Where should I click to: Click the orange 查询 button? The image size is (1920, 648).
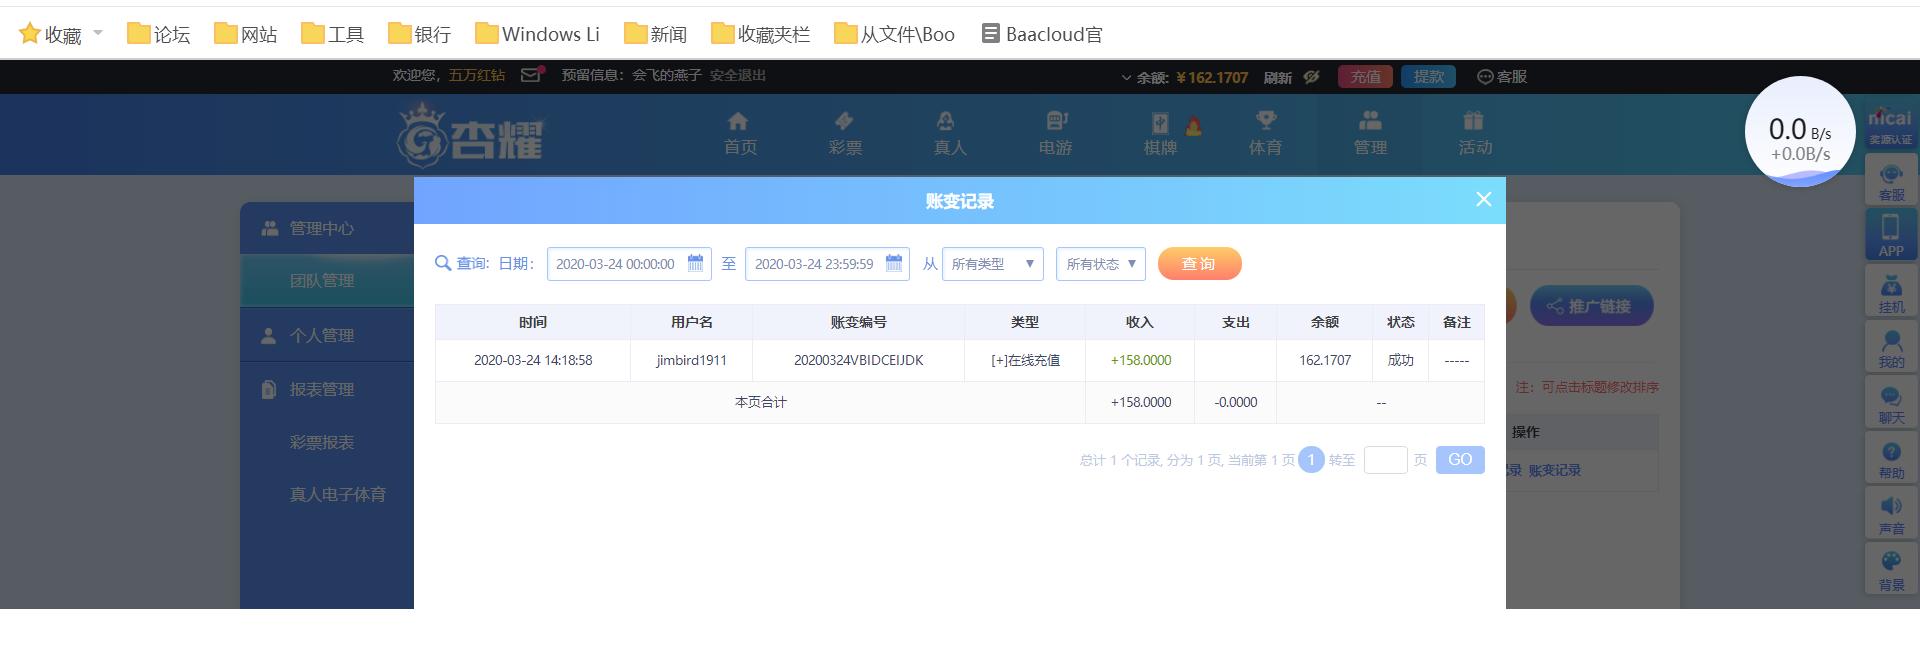(1199, 264)
